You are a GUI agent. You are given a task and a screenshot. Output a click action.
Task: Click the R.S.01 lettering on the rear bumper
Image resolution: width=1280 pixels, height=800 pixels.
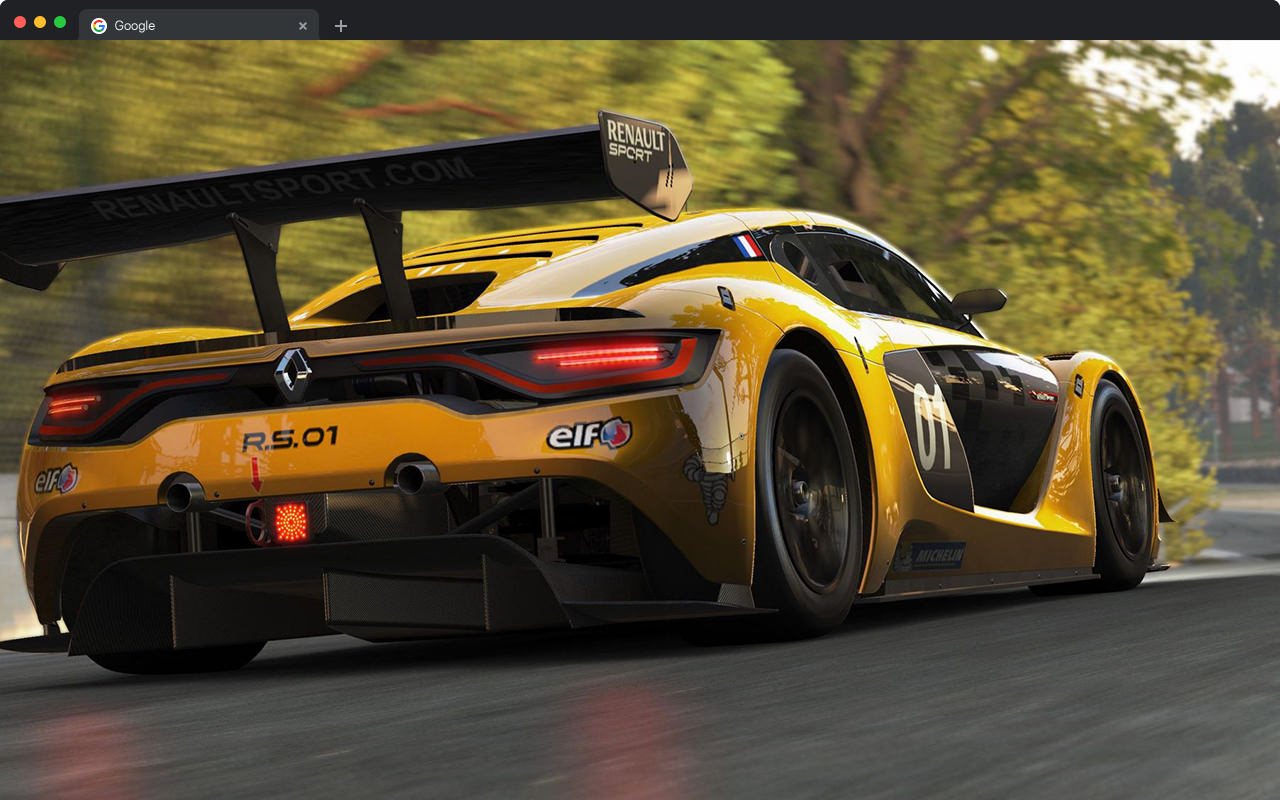pos(289,439)
